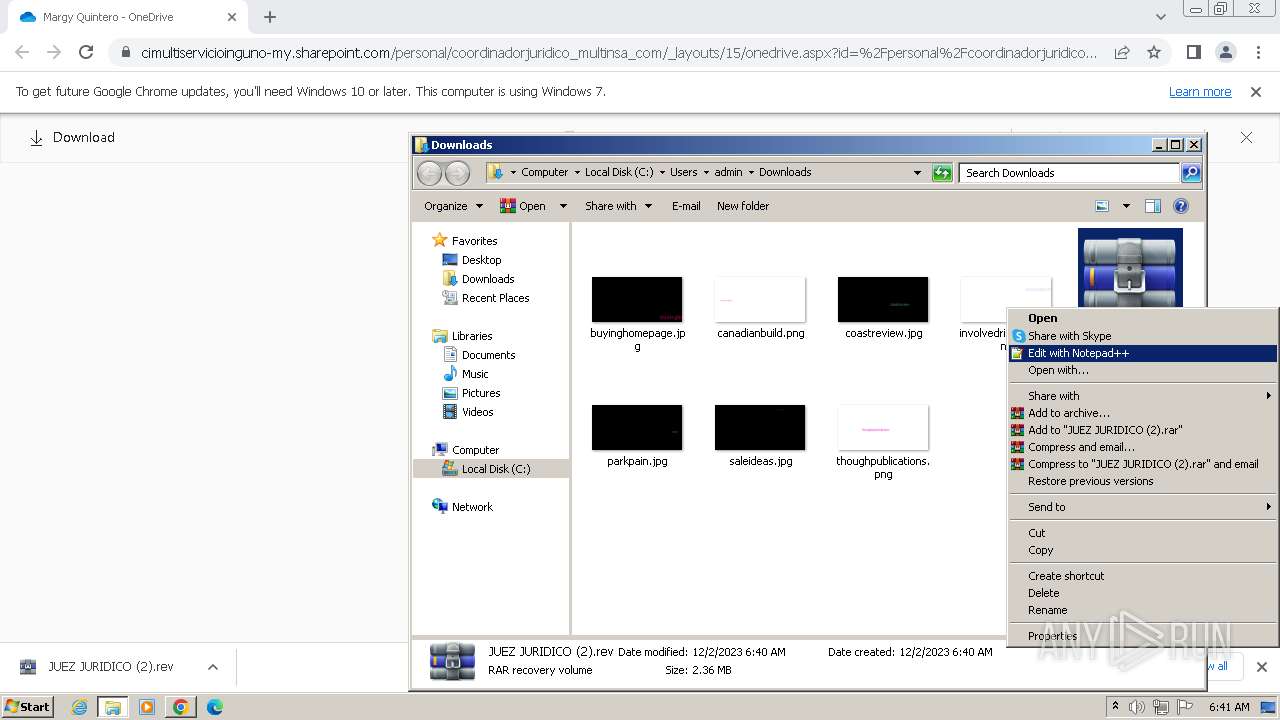Click the Chrome back arrow
This screenshot has width=1280, height=720.
coord(22,52)
